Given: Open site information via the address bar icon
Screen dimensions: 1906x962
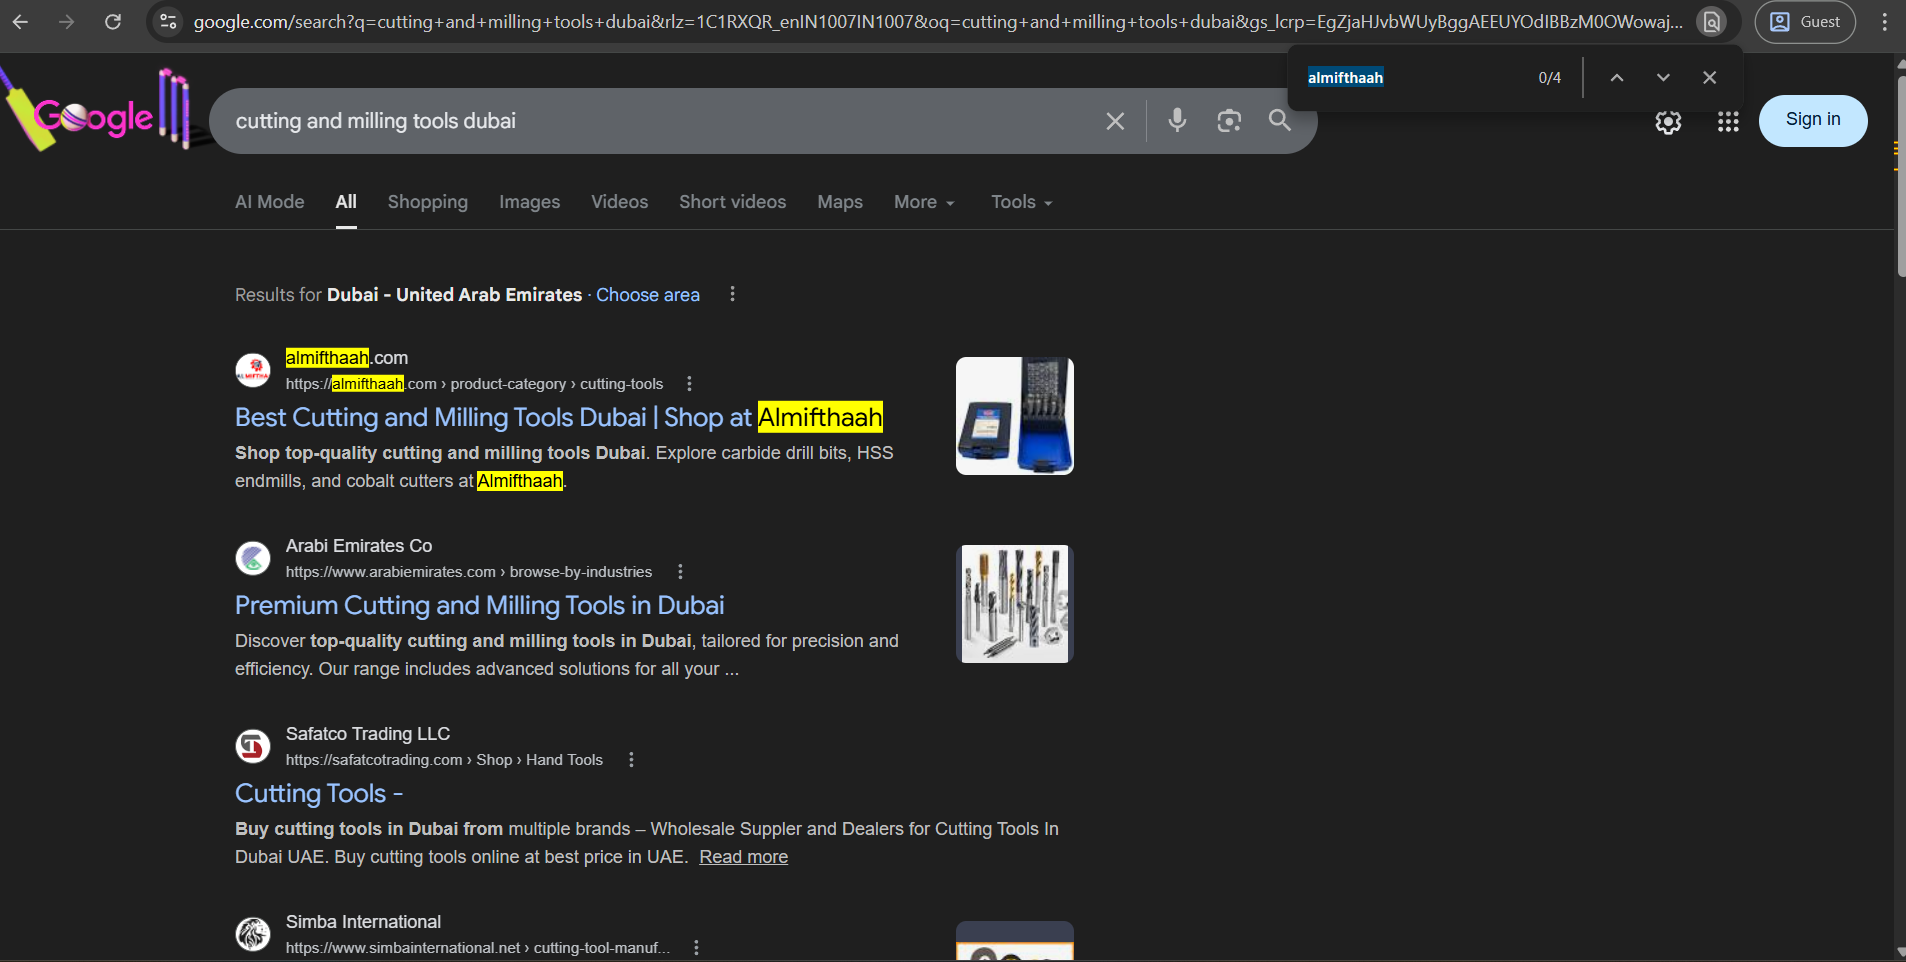Looking at the screenshot, I should [x=168, y=21].
